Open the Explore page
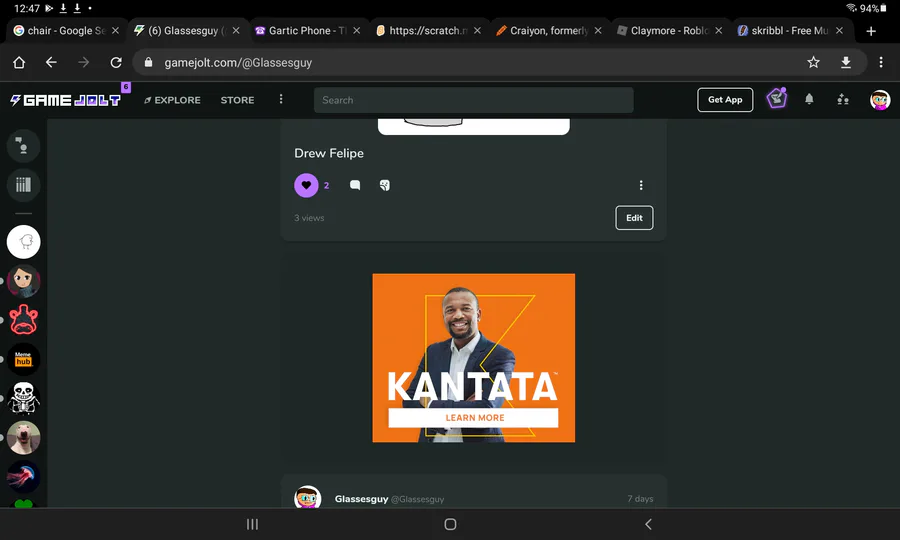 (x=172, y=100)
